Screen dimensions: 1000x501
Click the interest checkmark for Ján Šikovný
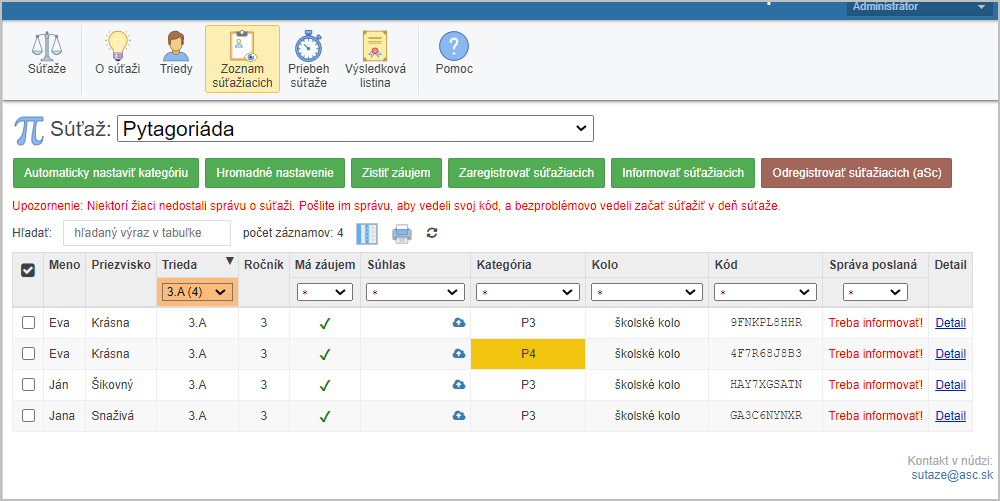click(x=325, y=386)
